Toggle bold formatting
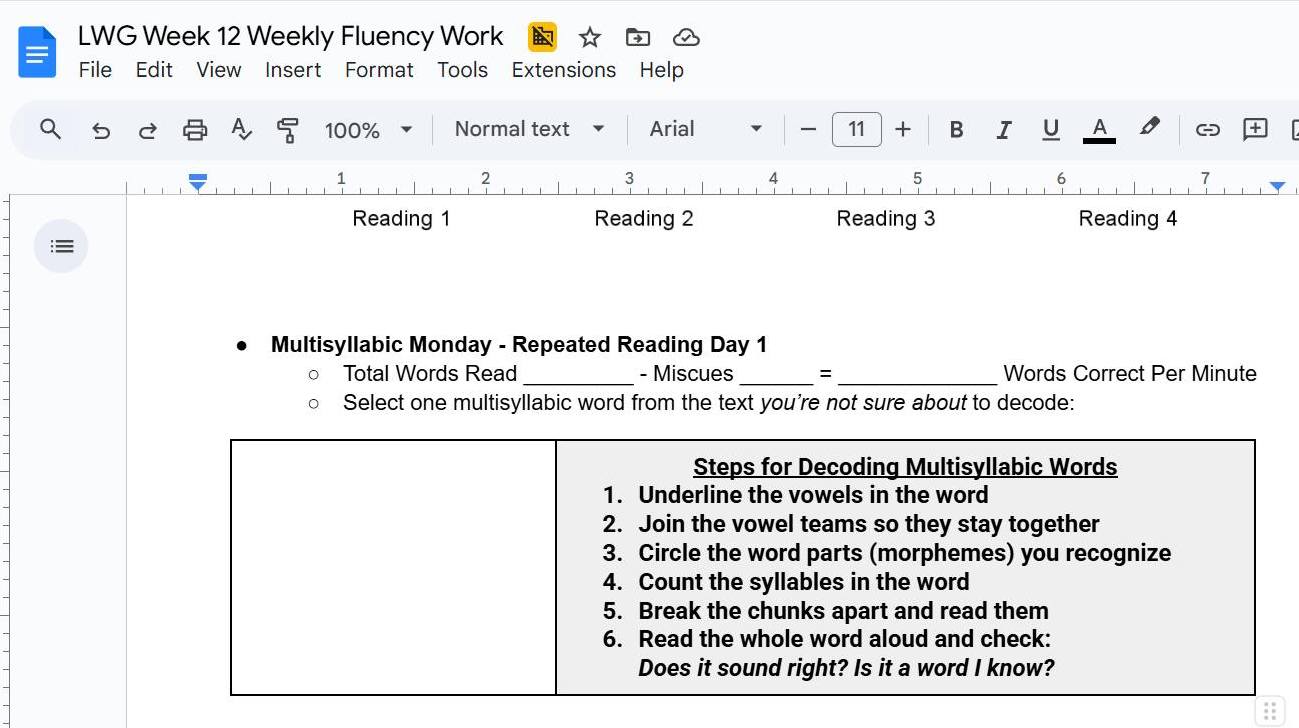Image resolution: width=1299 pixels, height=728 pixels. point(956,129)
